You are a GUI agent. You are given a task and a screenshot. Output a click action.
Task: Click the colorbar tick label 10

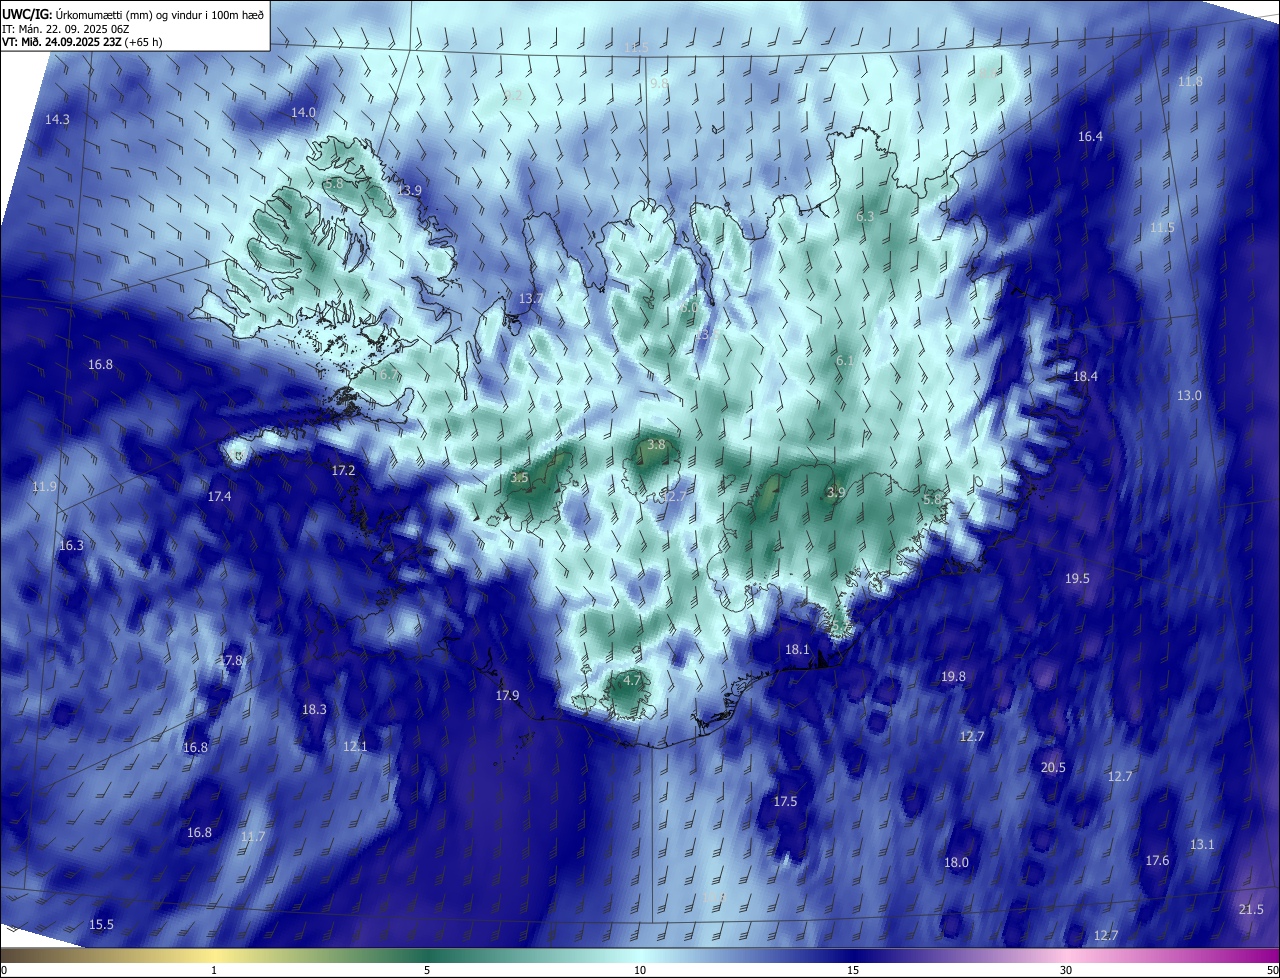640,970
